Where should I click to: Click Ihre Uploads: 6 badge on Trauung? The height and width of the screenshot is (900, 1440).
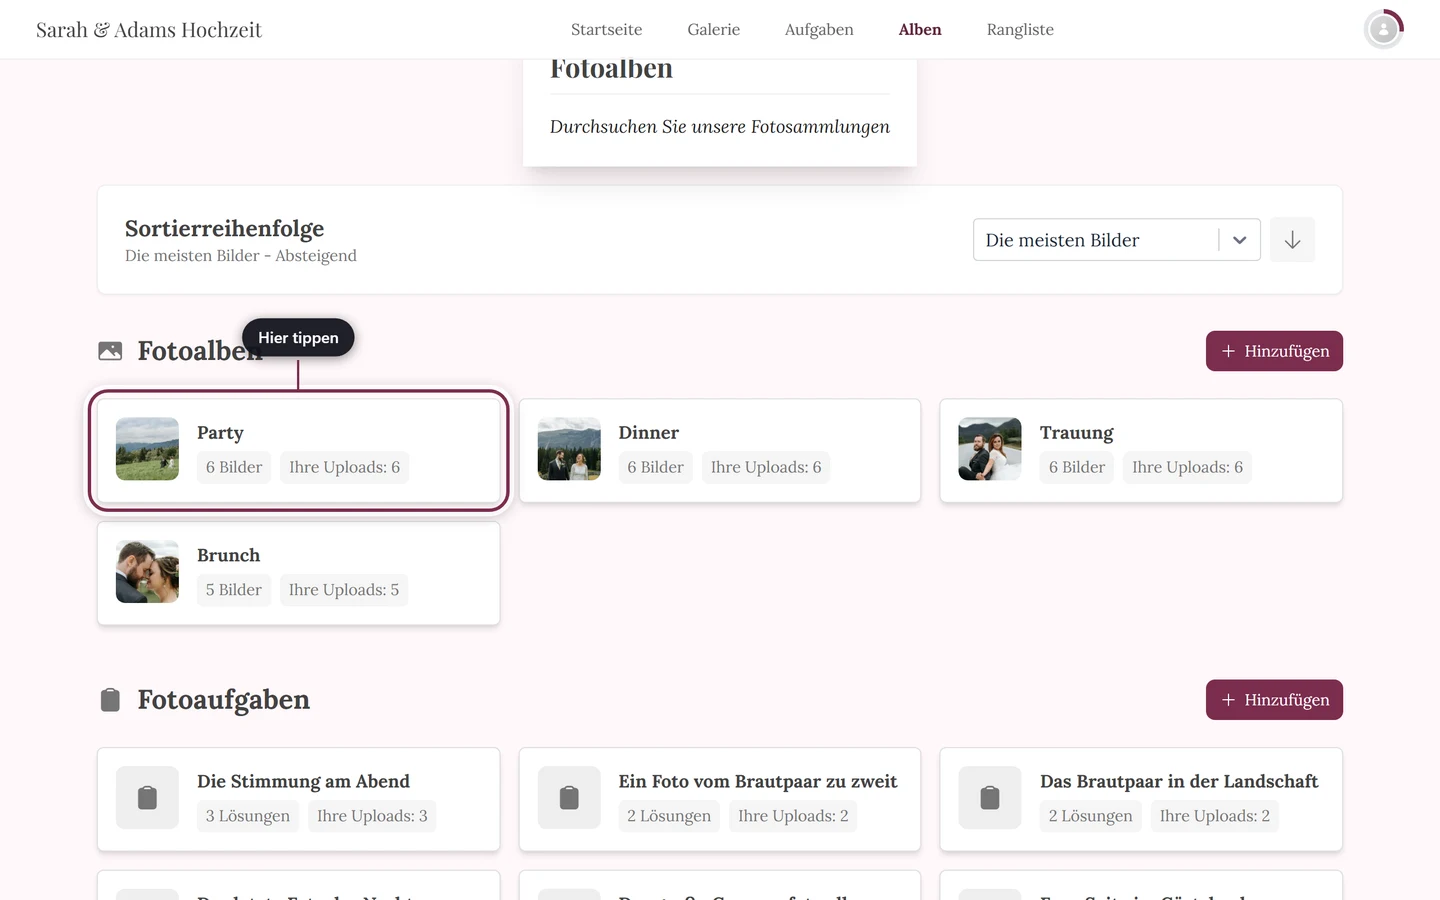point(1188,467)
